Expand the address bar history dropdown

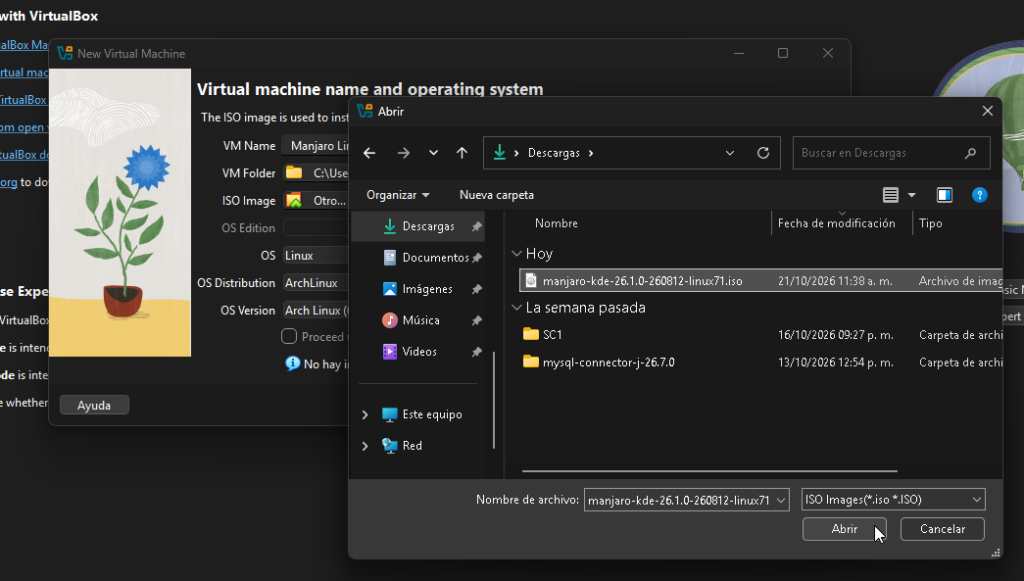729,153
